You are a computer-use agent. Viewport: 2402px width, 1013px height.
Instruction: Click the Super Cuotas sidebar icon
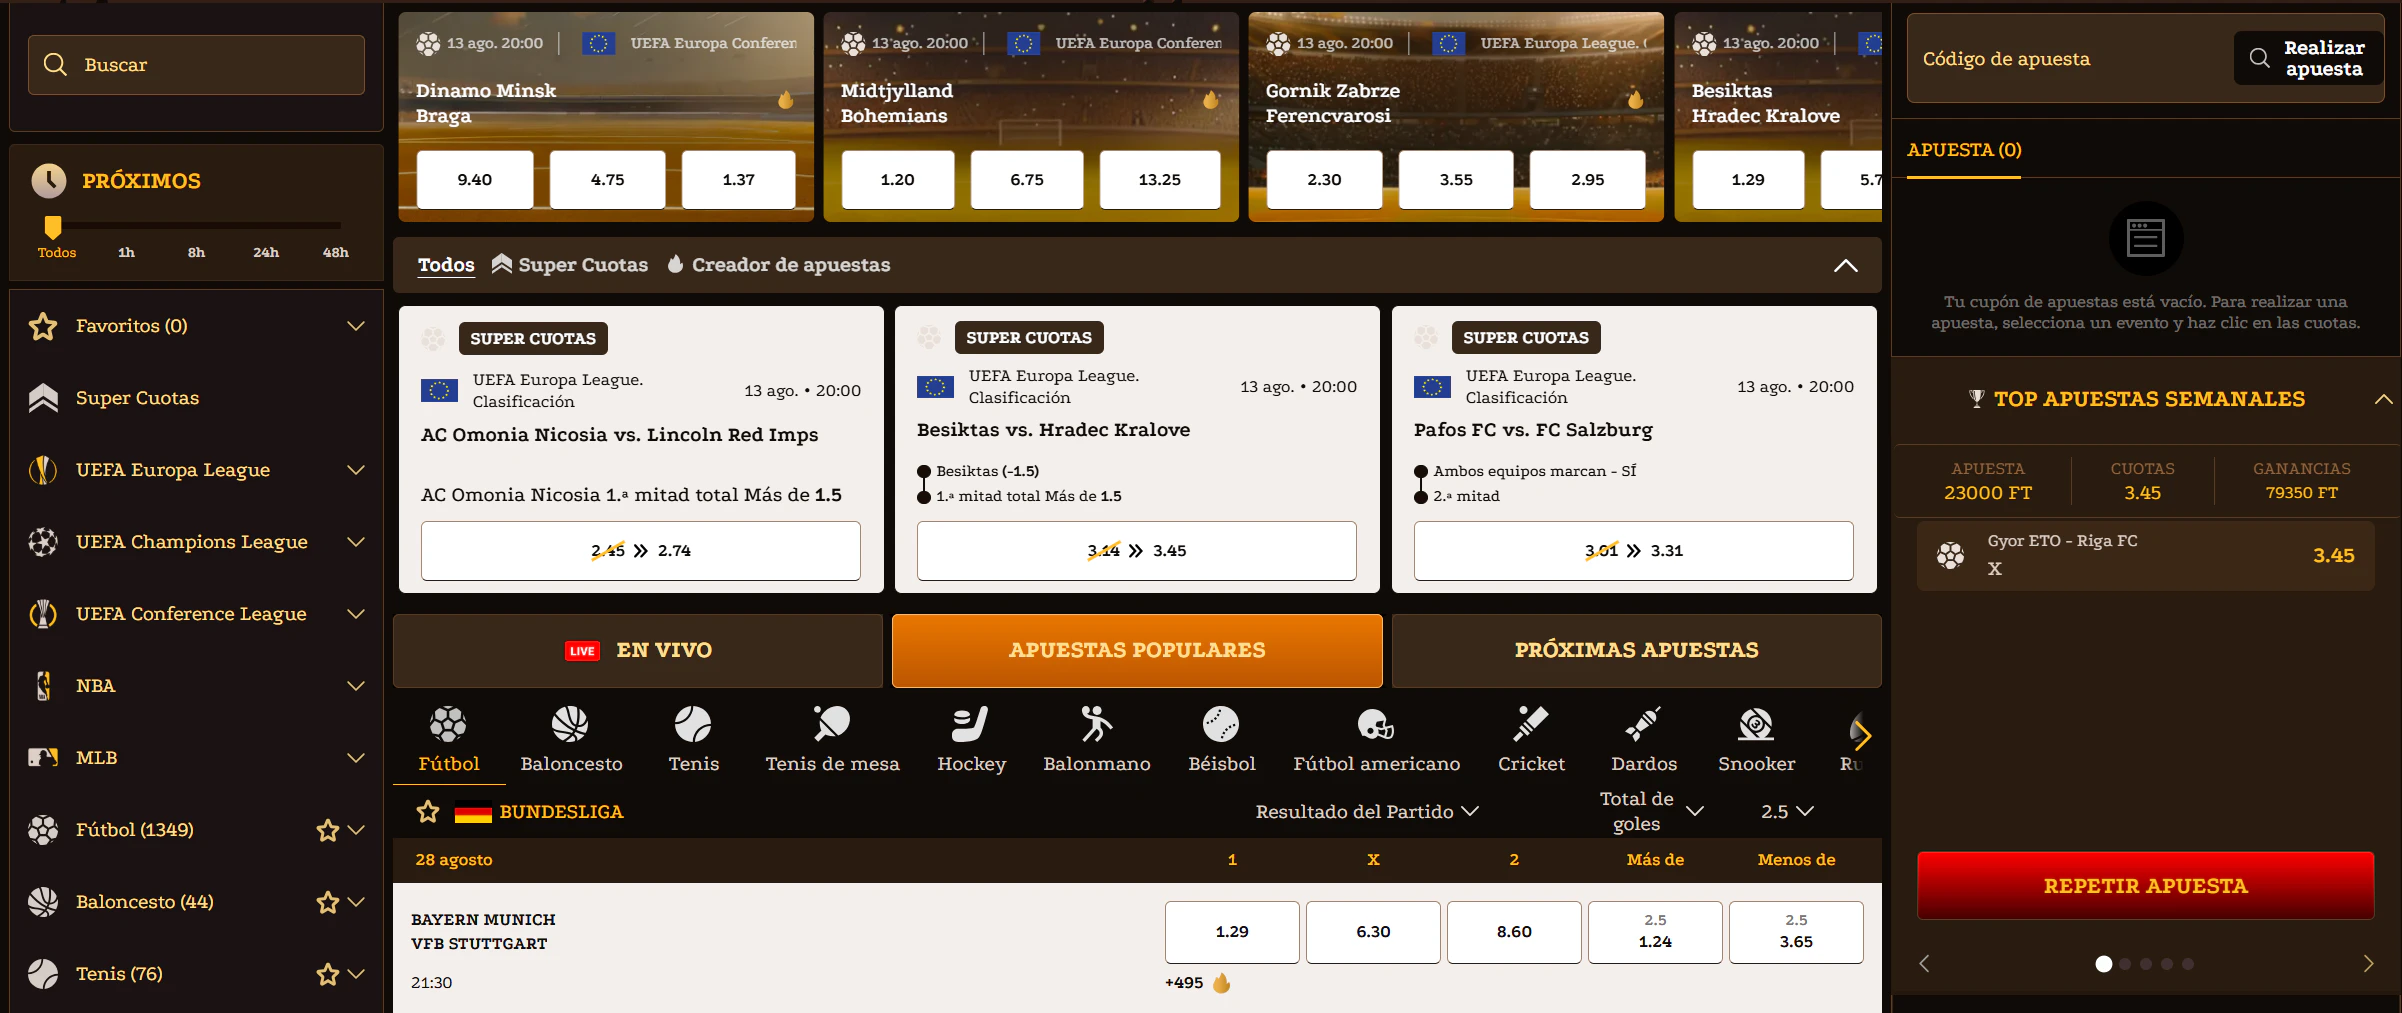pyautogui.click(x=43, y=398)
